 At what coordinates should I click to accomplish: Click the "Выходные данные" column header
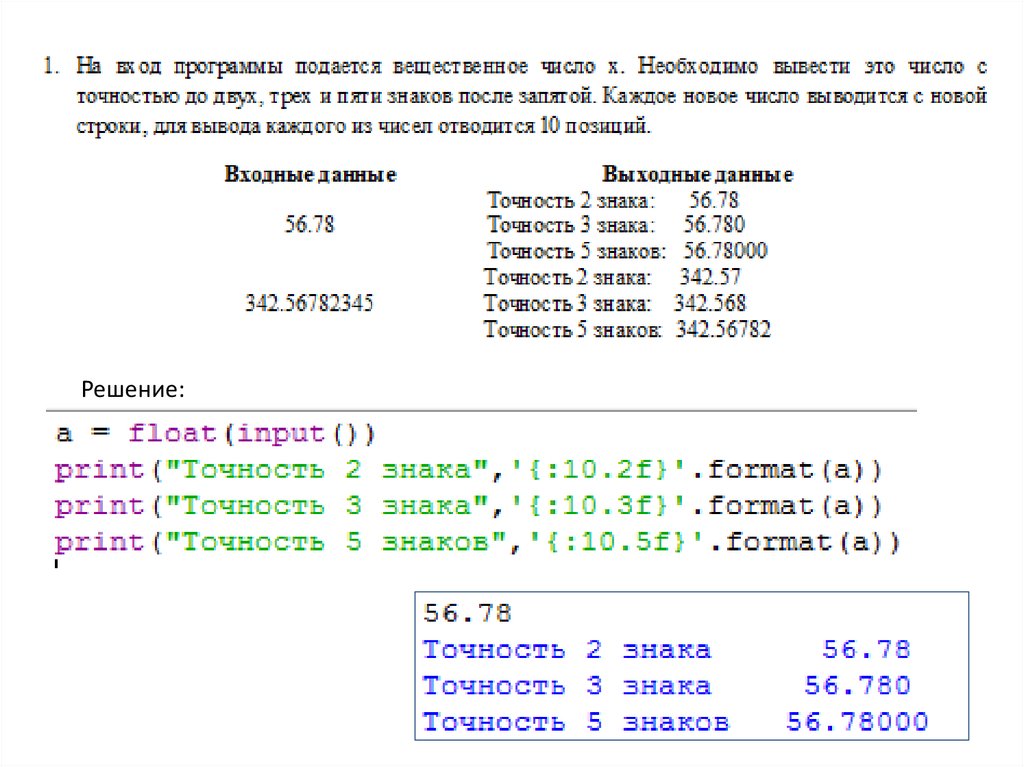[697, 175]
